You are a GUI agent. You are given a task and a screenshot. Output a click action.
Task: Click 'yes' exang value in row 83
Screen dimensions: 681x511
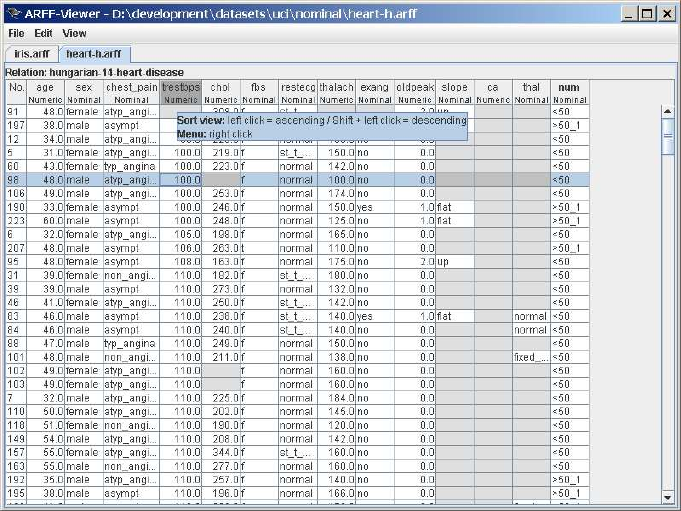pyautogui.click(x=375, y=316)
